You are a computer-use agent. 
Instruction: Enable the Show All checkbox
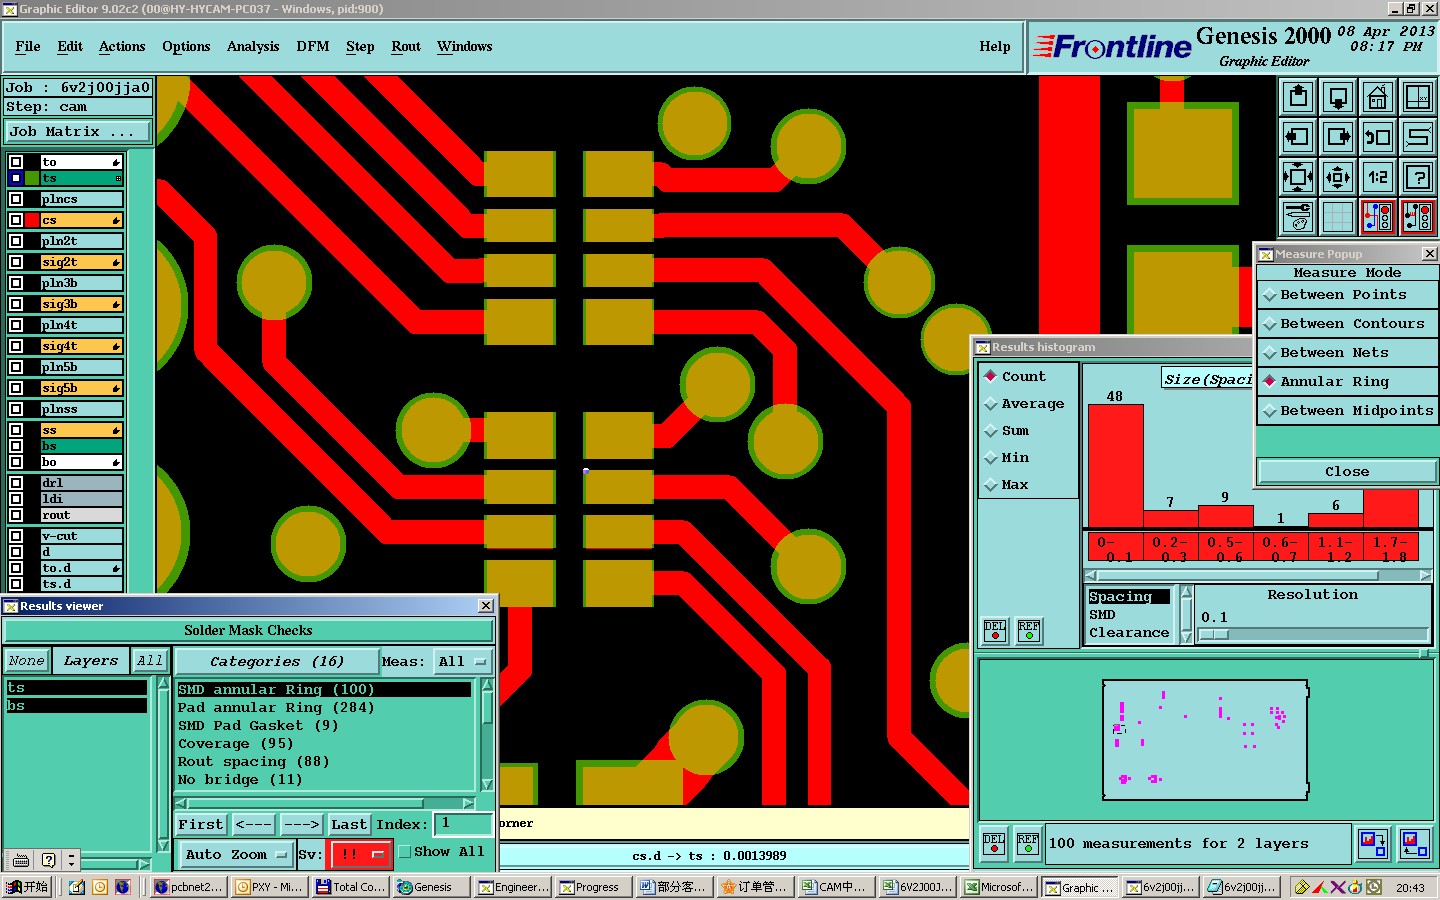pos(405,852)
